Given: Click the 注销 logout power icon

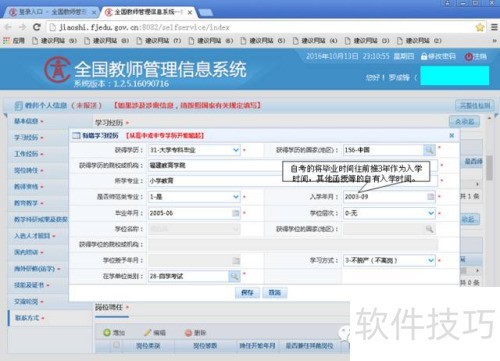Looking at the screenshot, I should point(469,57).
